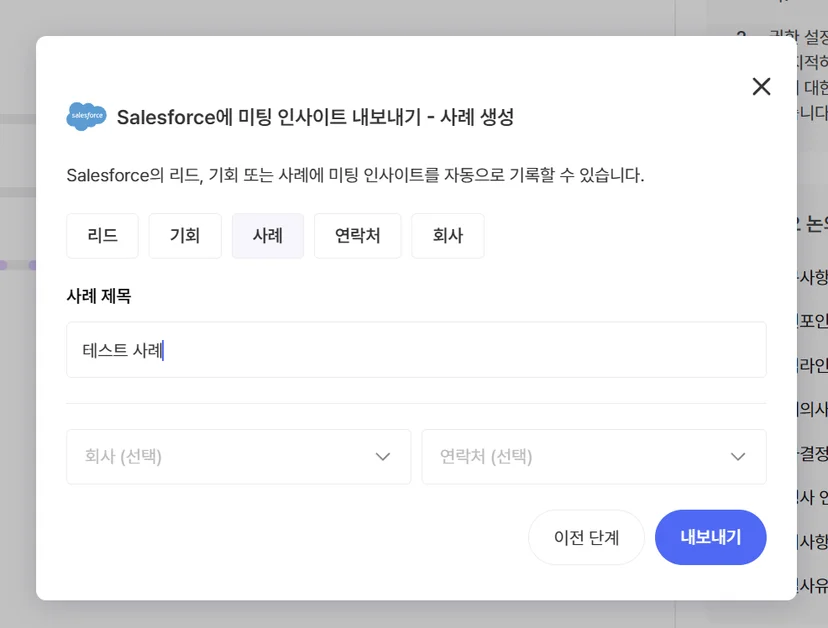This screenshot has height=628, width=828.
Task: Open the 연락처 (선택) dropdown
Action: point(594,456)
